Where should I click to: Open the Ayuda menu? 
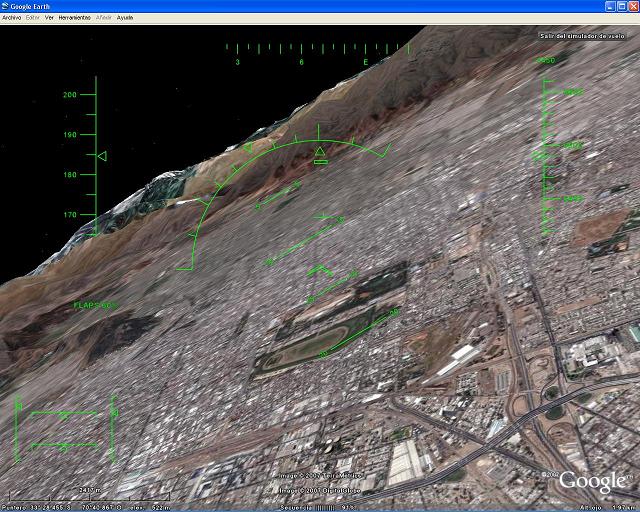point(125,18)
